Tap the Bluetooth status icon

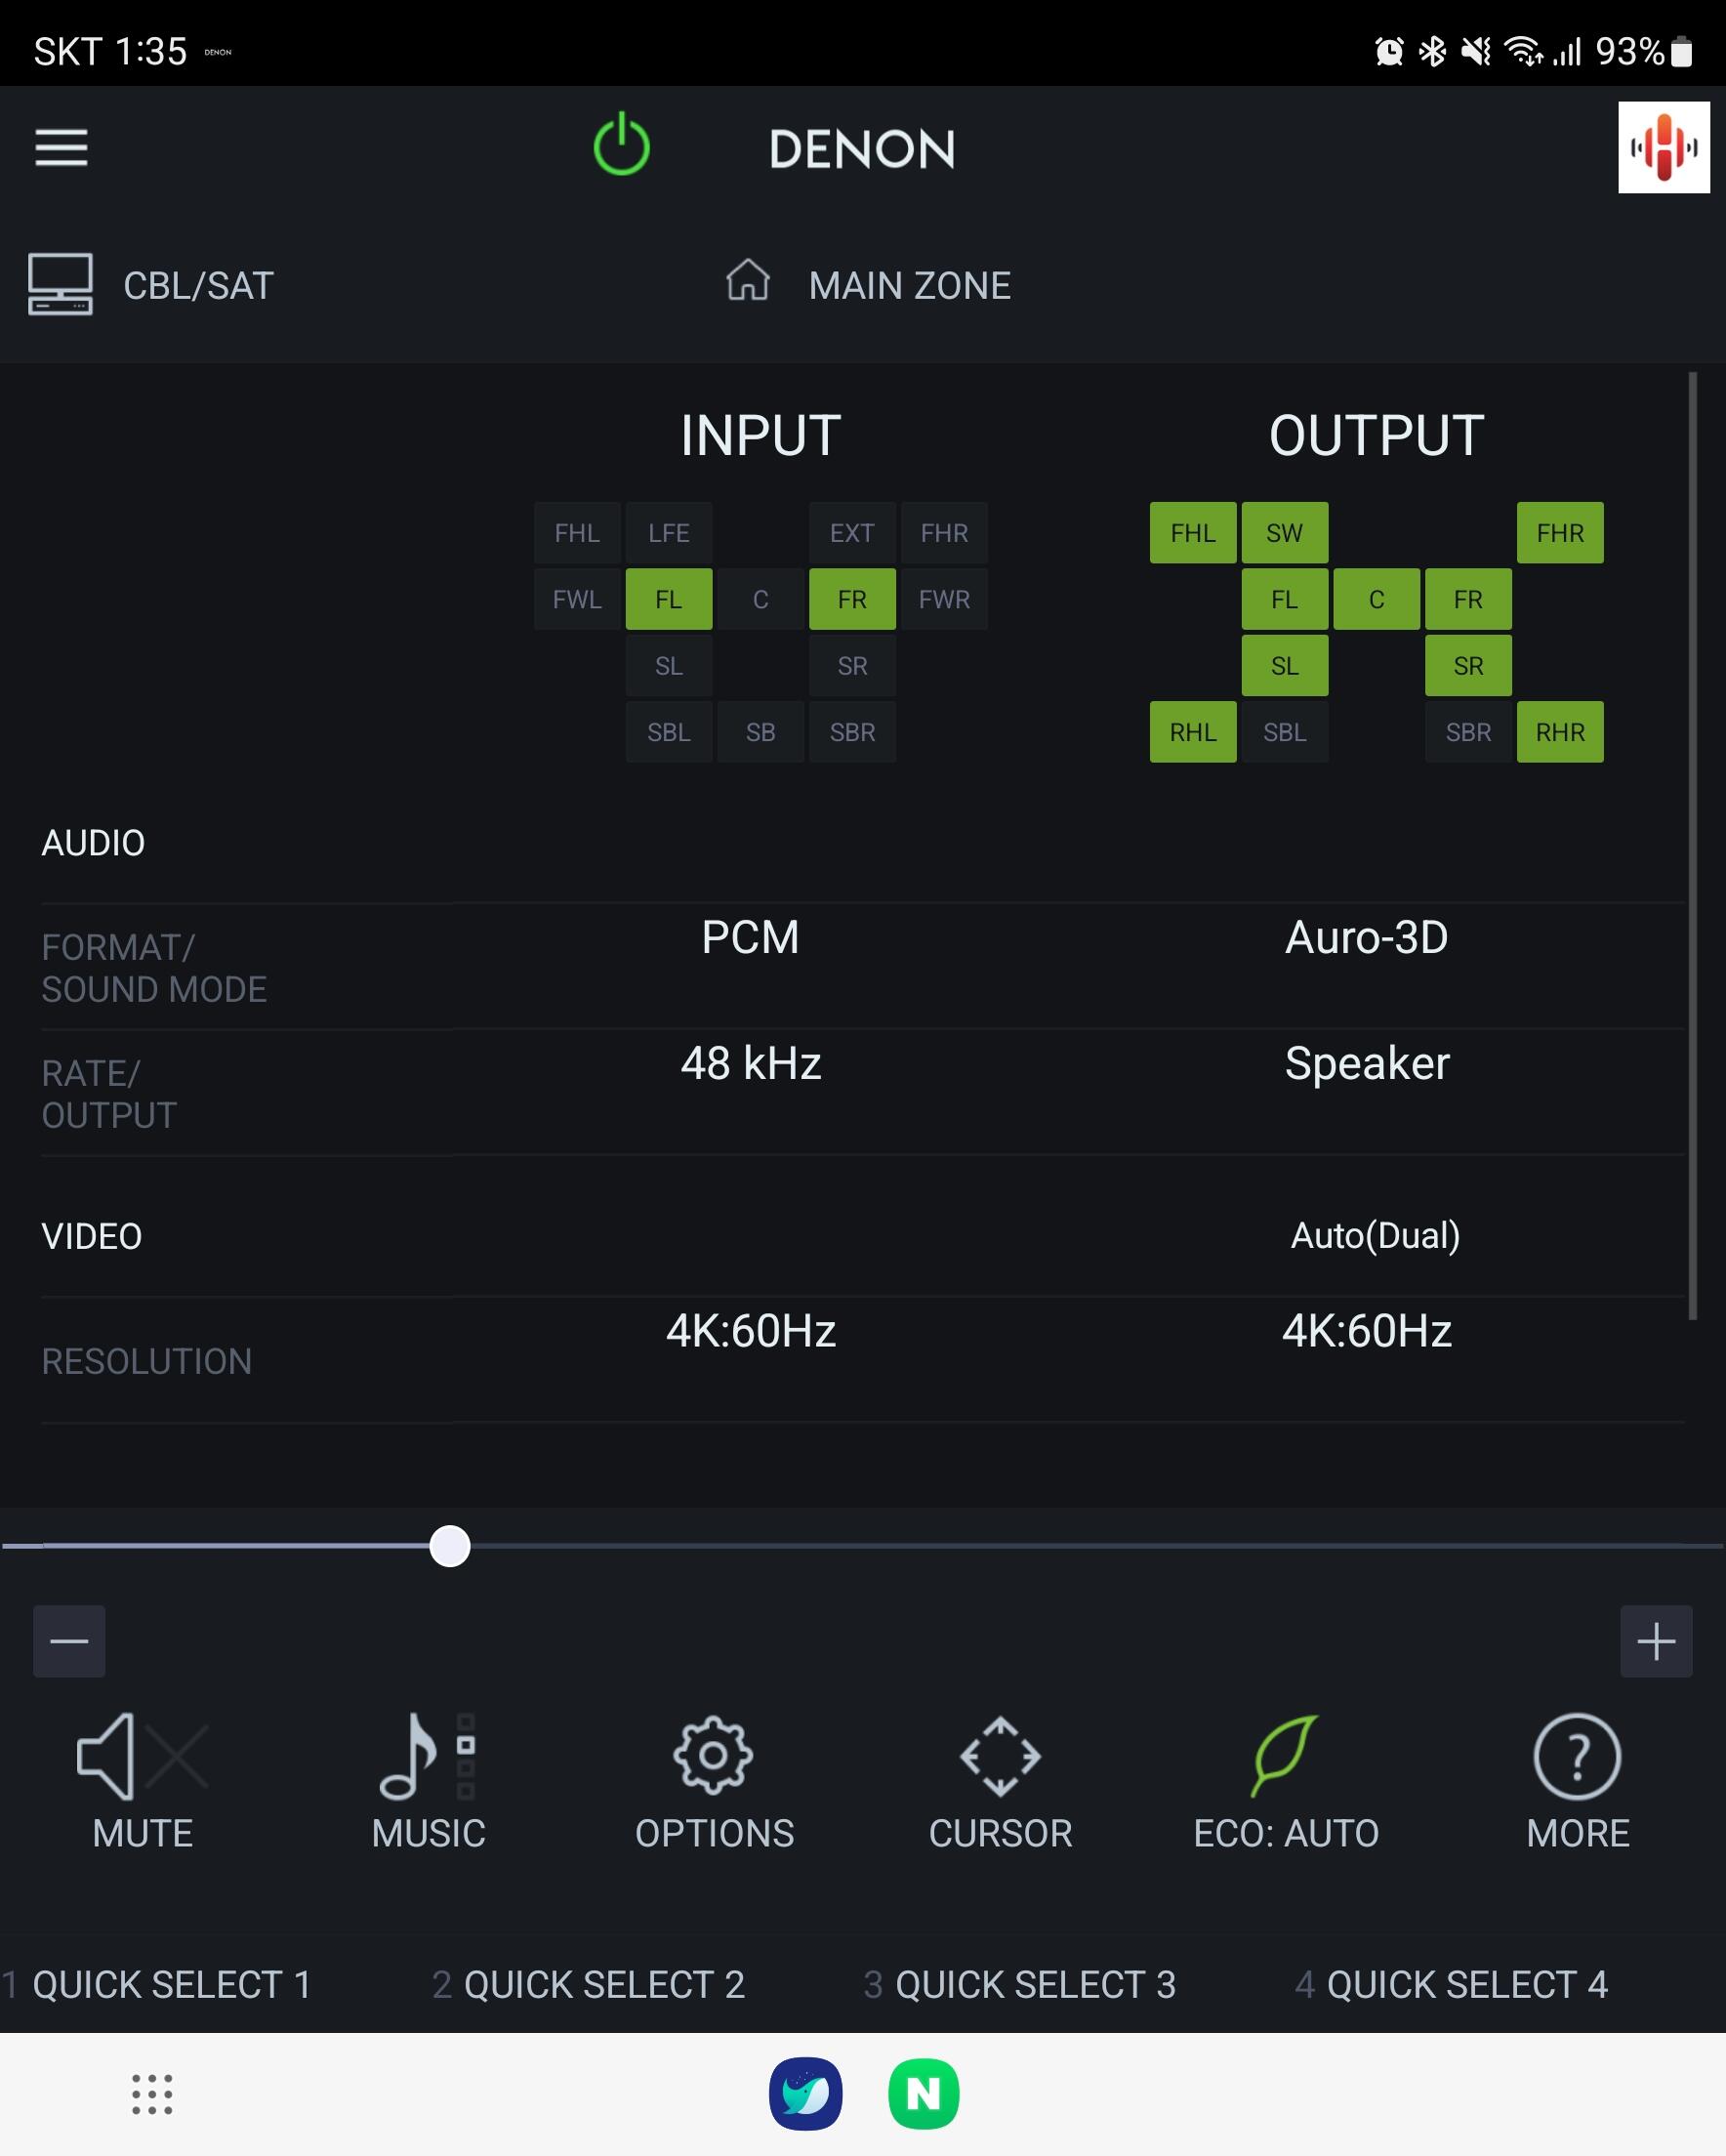(1432, 51)
